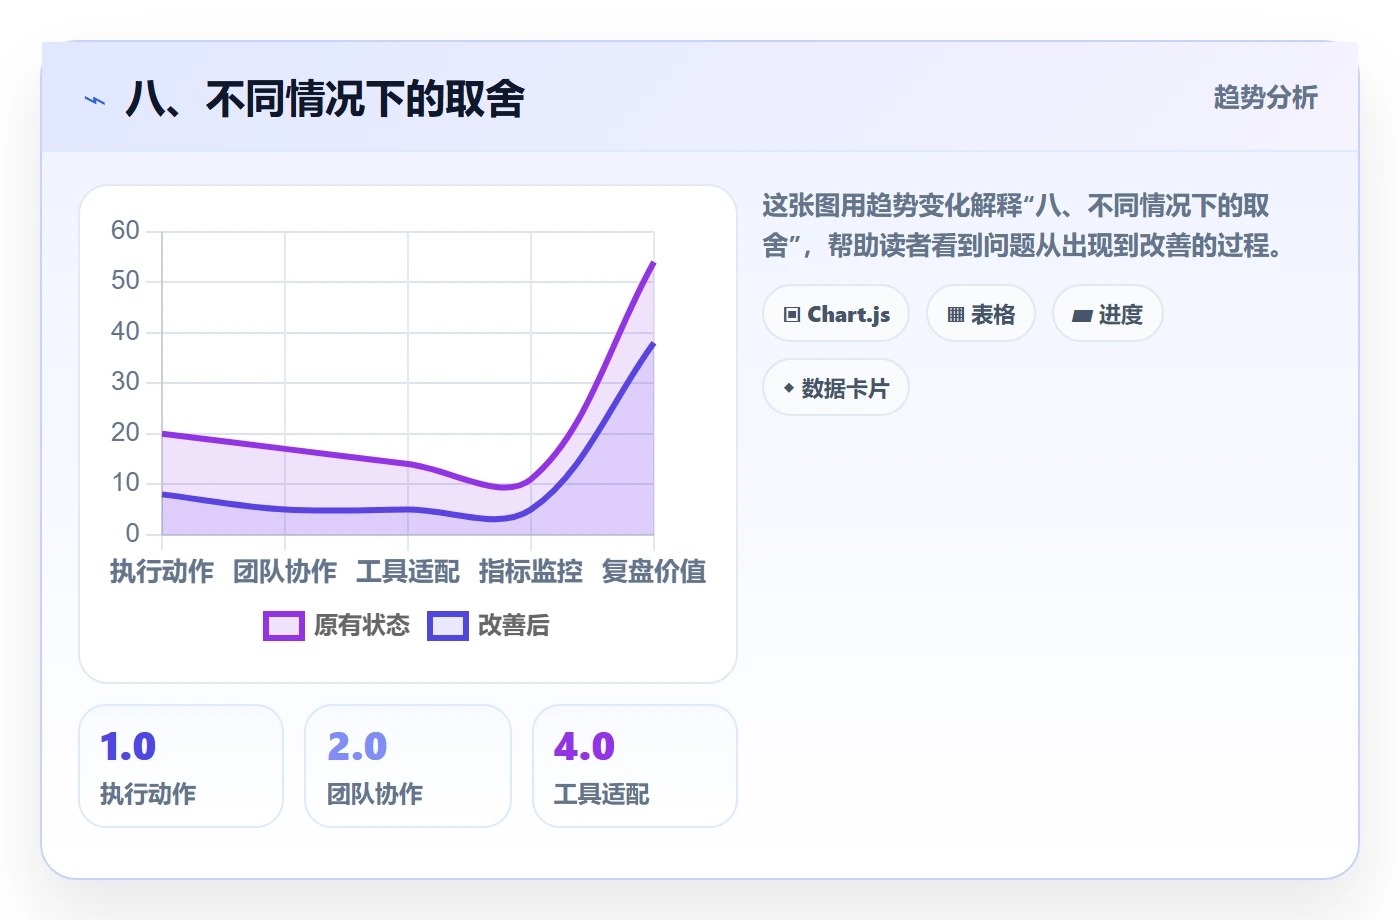The width and height of the screenshot is (1400, 920).
Task: Select the 表格 tag
Action: (x=981, y=314)
